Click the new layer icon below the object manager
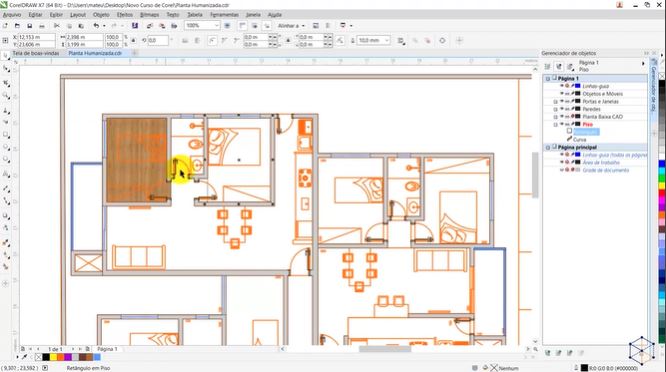 (x=547, y=353)
